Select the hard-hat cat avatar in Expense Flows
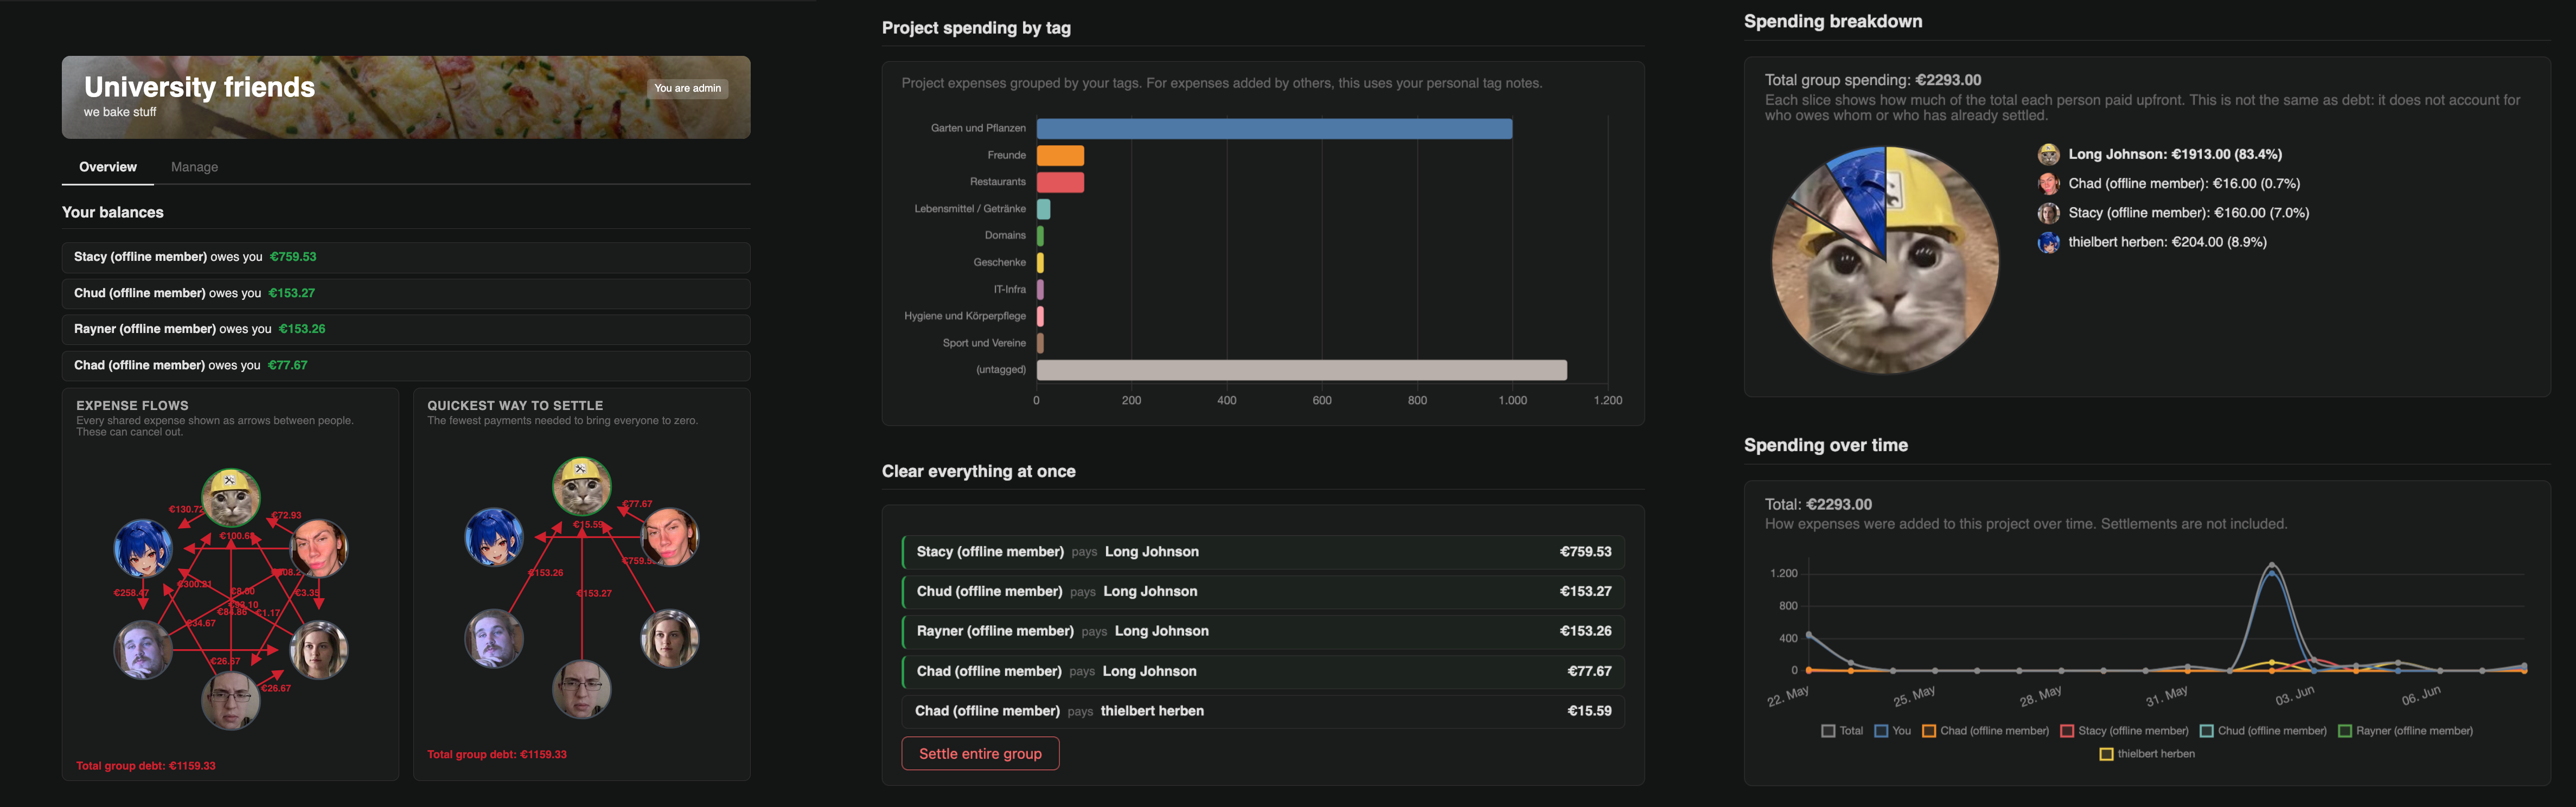The width and height of the screenshot is (2576, 807). [x=231, y=497]
